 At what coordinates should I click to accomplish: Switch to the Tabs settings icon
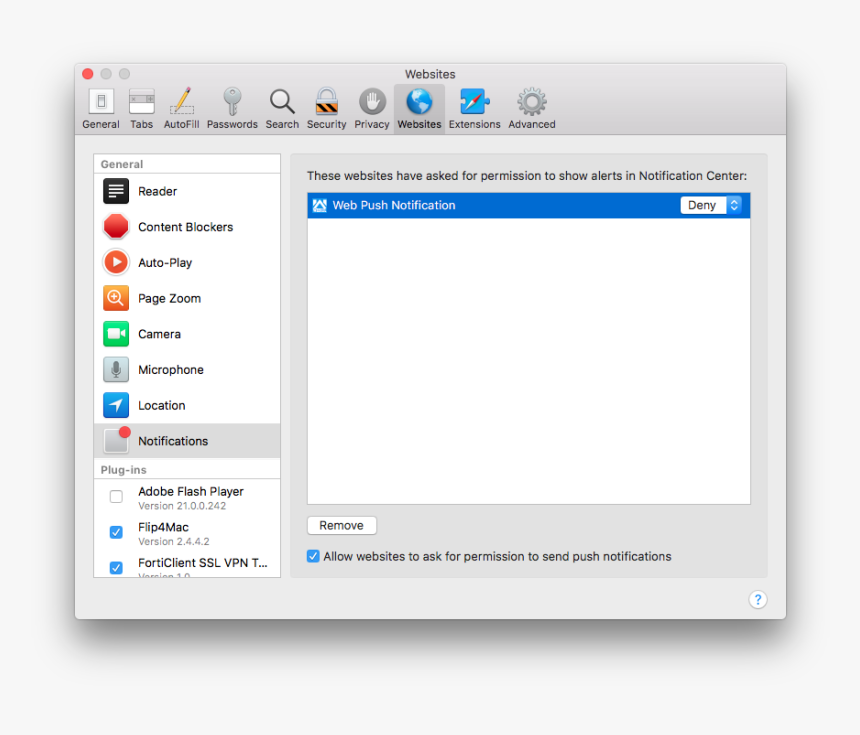click(x=141, y=105)
